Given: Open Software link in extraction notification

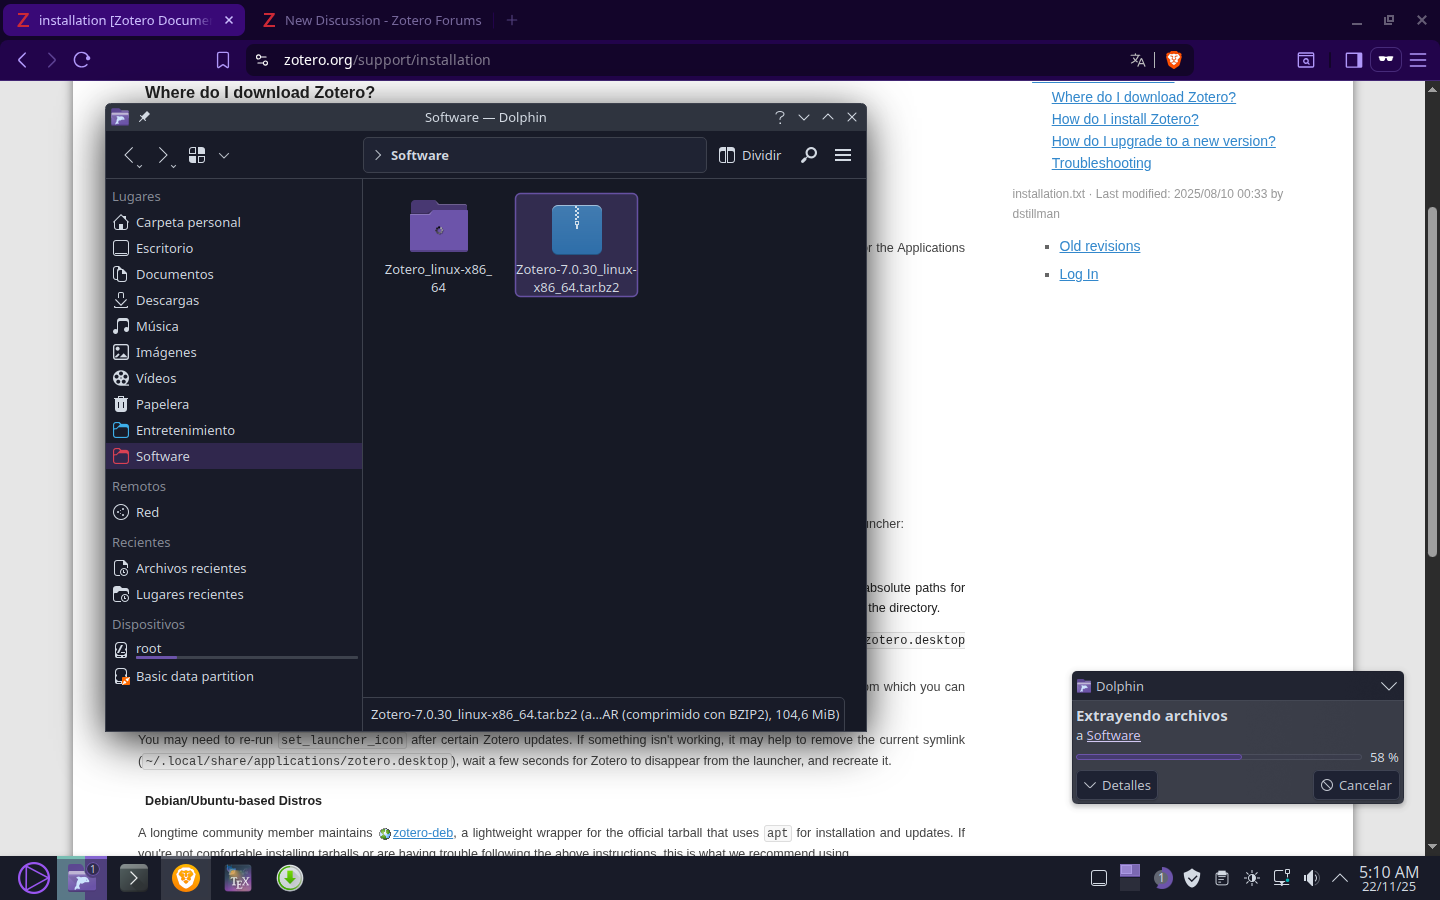Looking at the screenshot, I should click(x=1113, y=735).
